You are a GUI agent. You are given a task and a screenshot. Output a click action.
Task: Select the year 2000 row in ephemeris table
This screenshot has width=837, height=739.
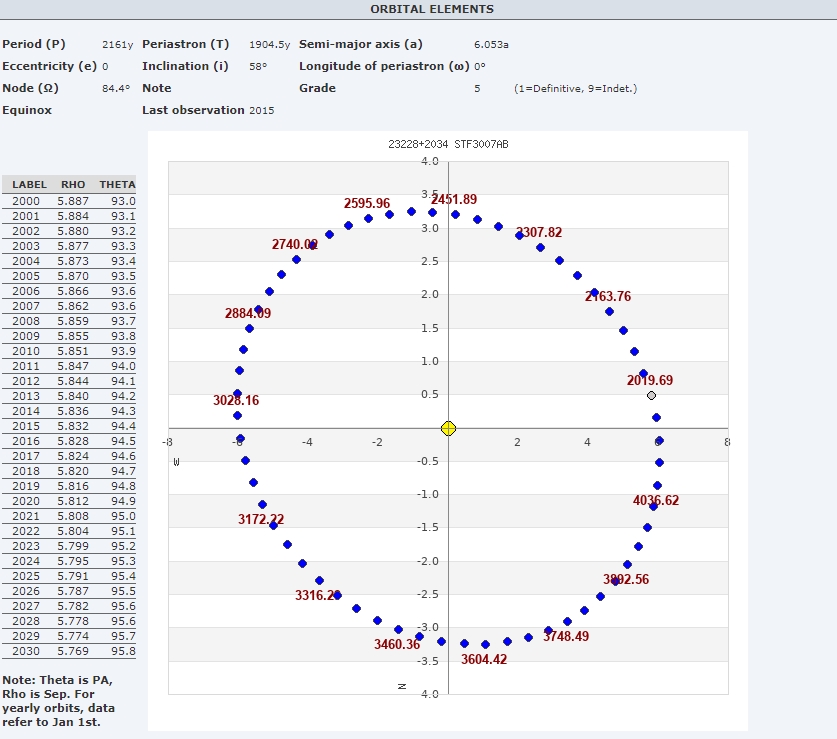[x=70, y=201]
